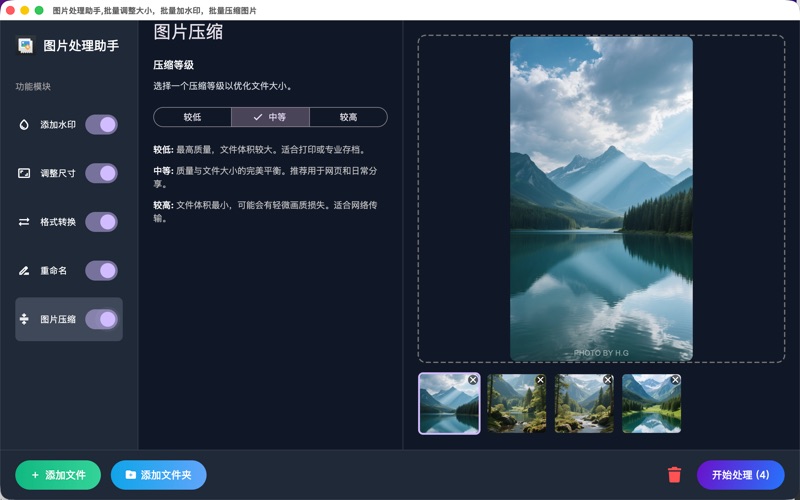Click the 选择一个压缩等级 hint text
This screenshot has height=500, width=800.
tap(222, 86)
